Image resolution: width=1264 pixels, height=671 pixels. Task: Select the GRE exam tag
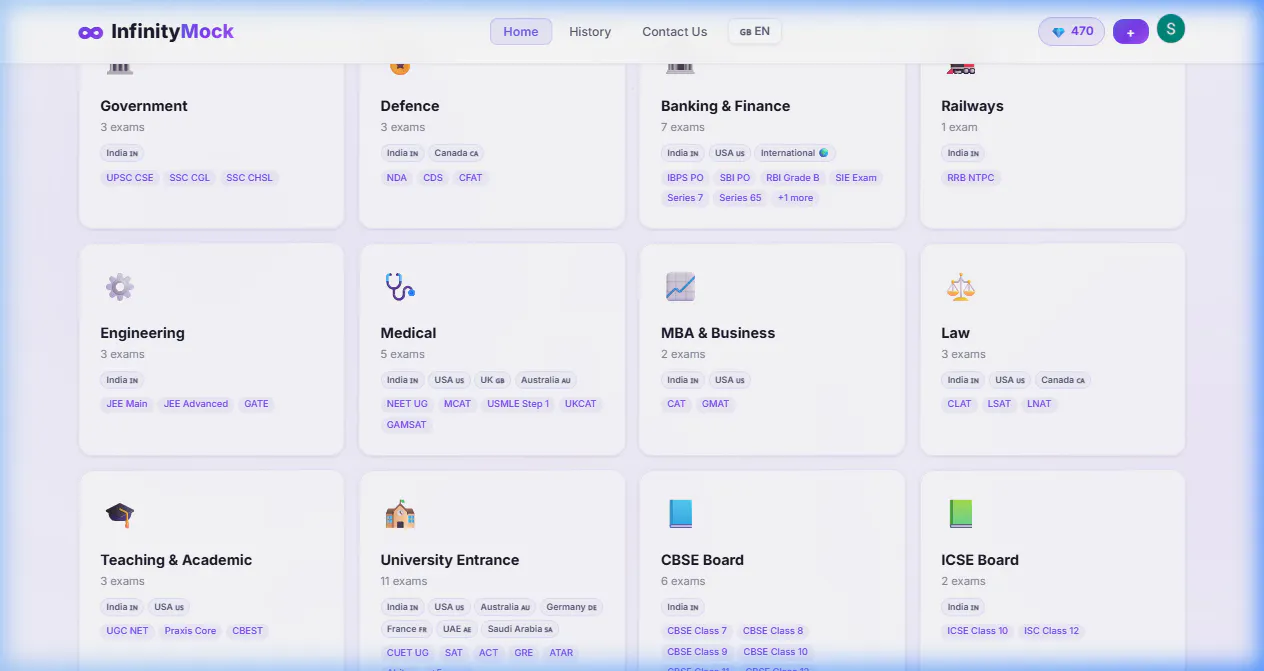click(x=524, y=653)
